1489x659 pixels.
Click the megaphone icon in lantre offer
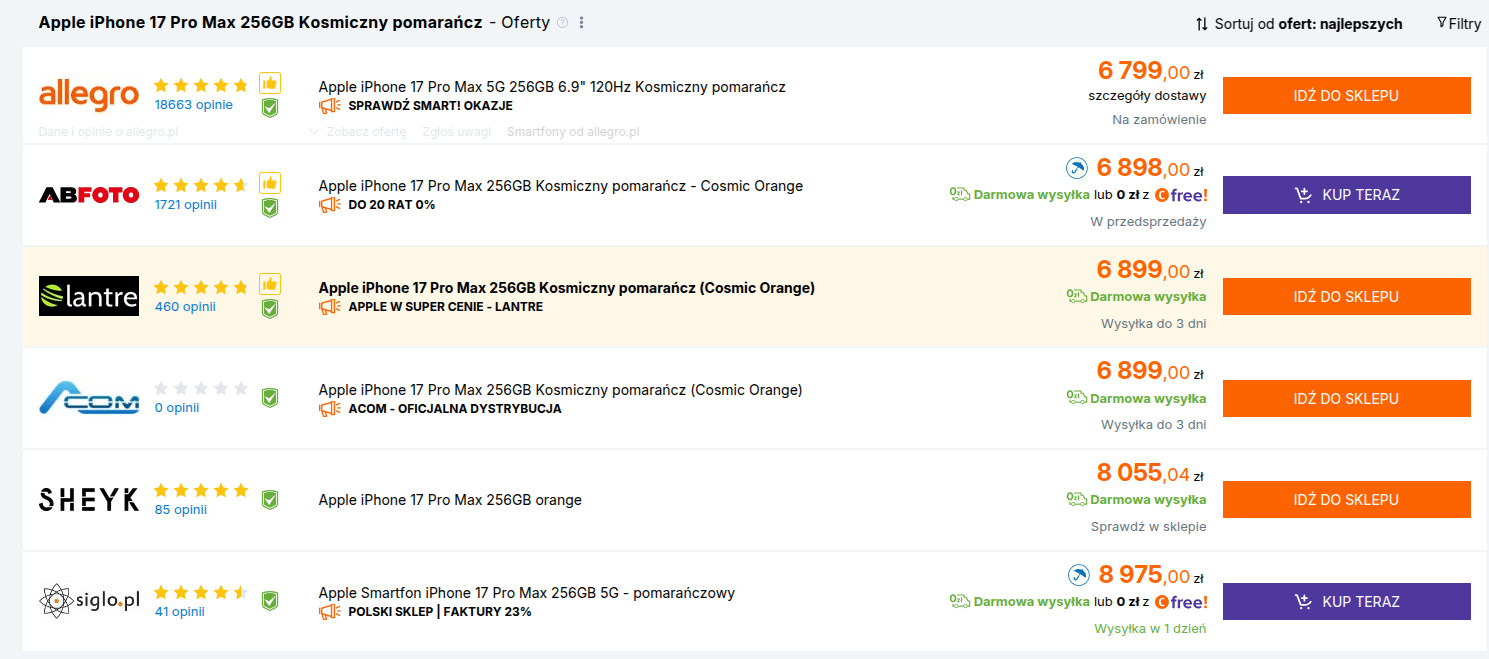click(x=330, y=306)
